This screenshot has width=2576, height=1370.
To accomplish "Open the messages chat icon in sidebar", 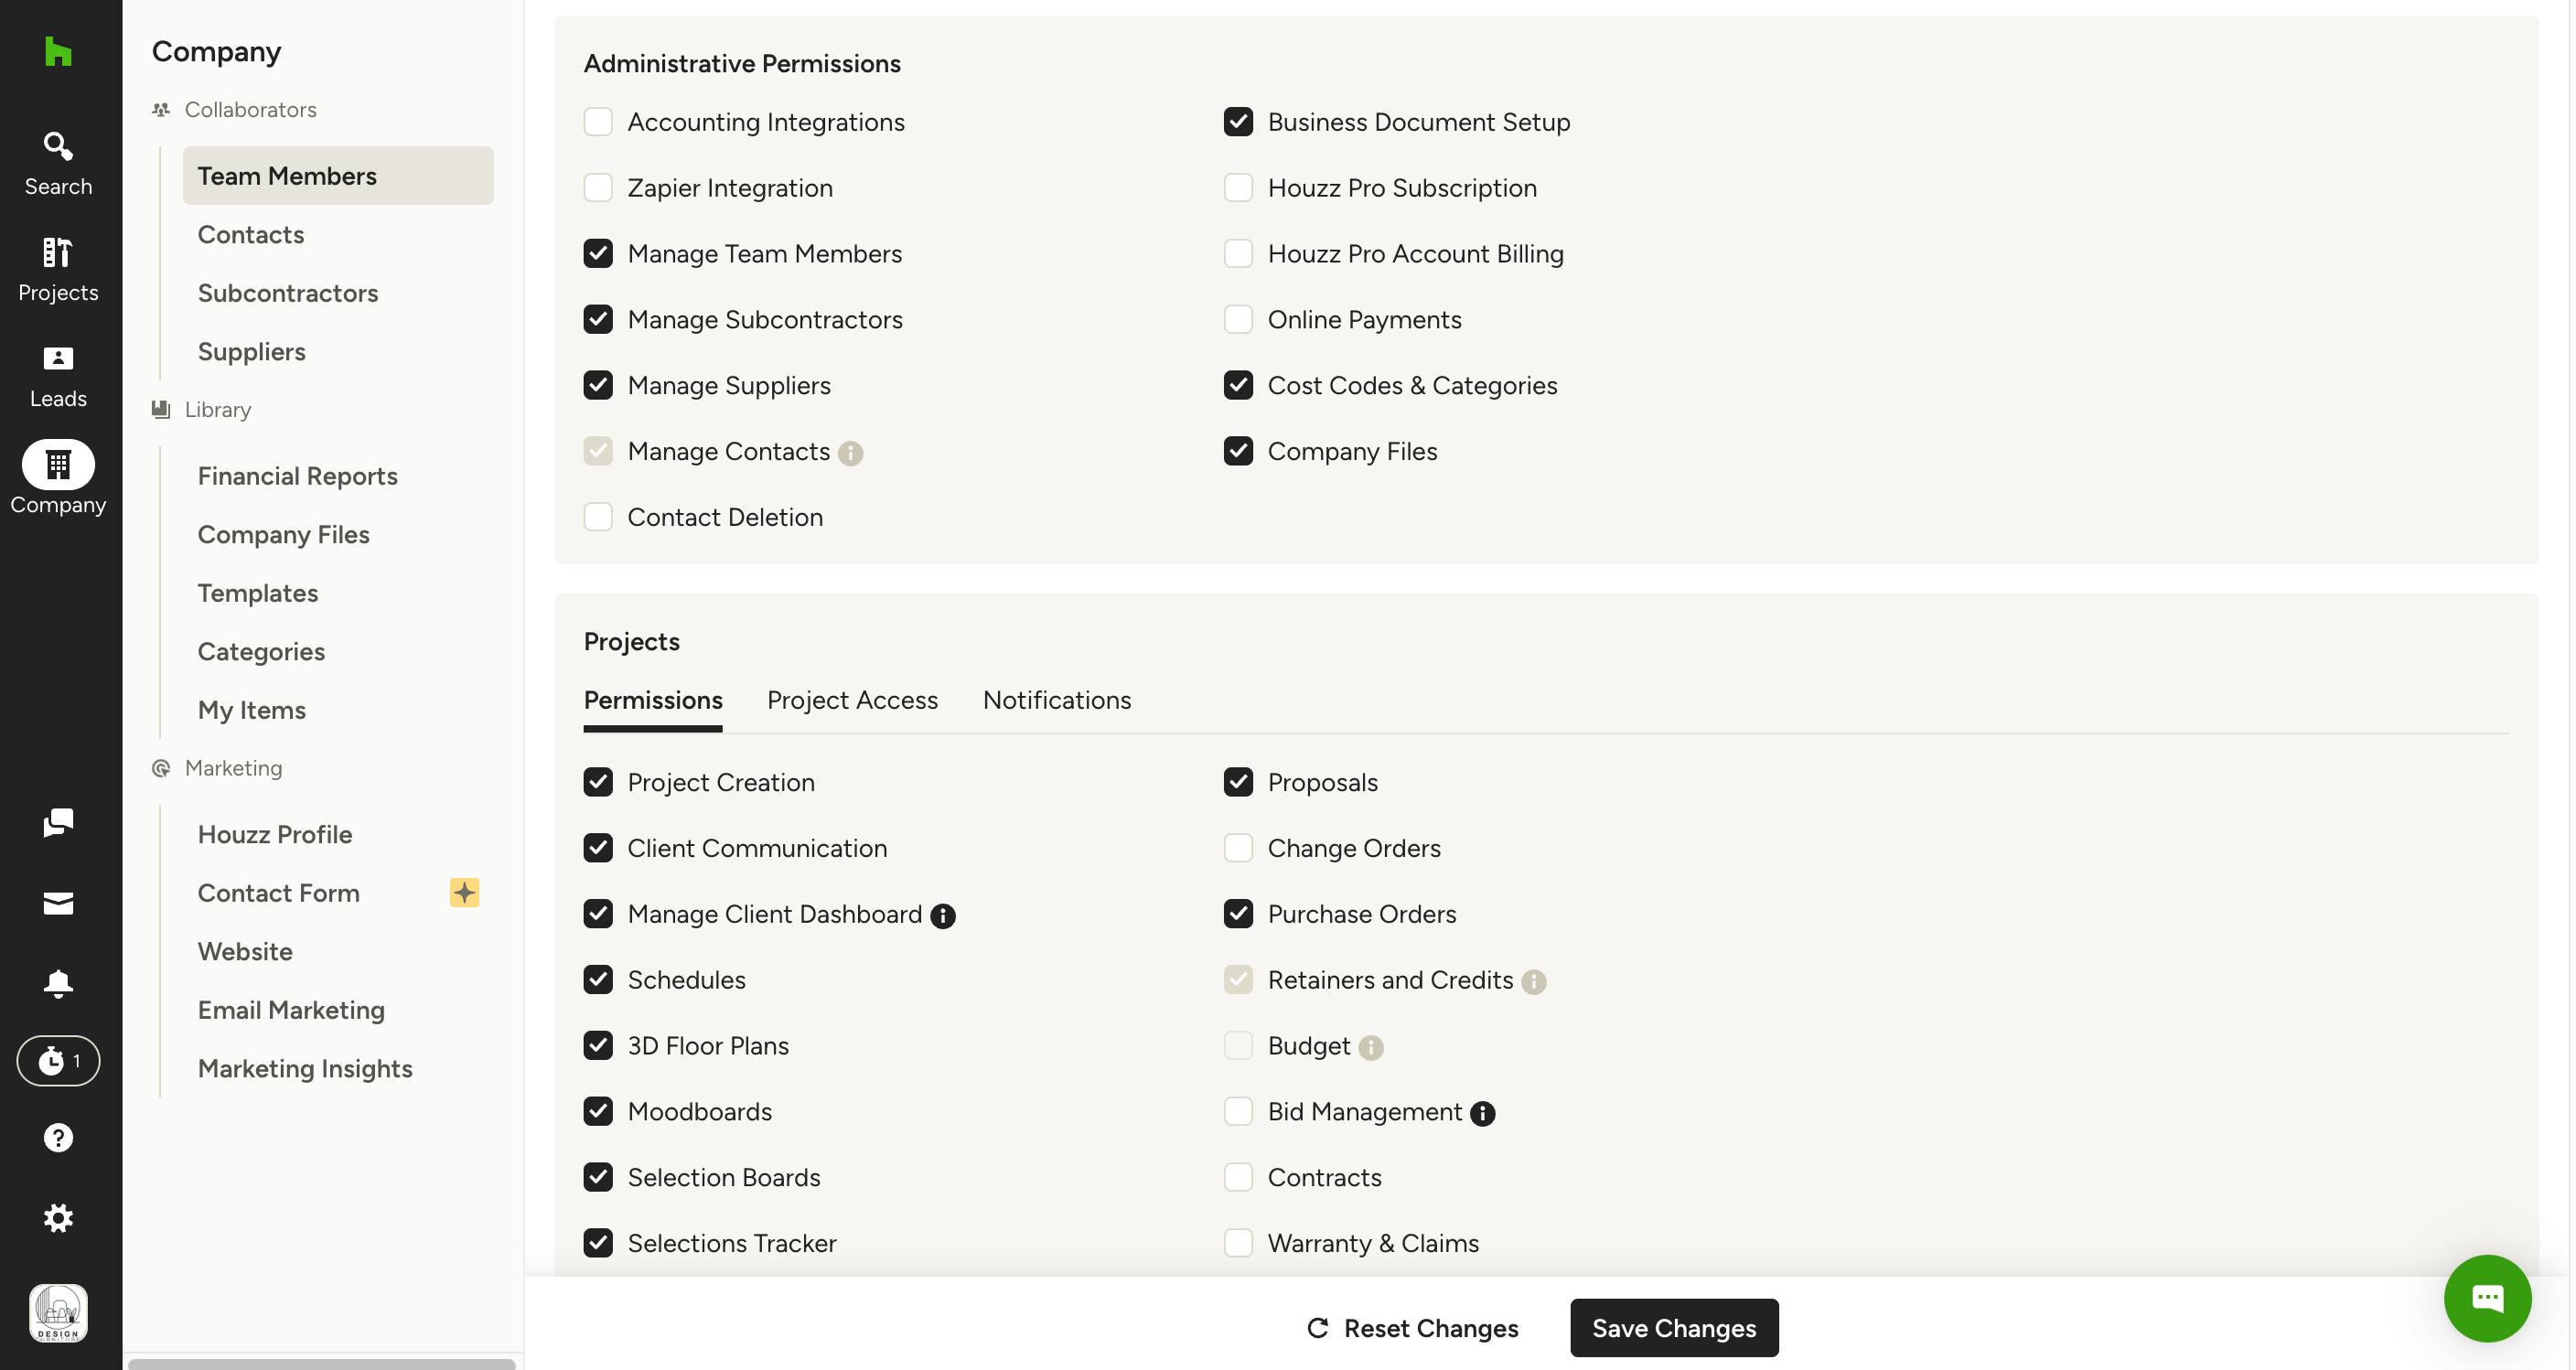I will tap(58, 823).
